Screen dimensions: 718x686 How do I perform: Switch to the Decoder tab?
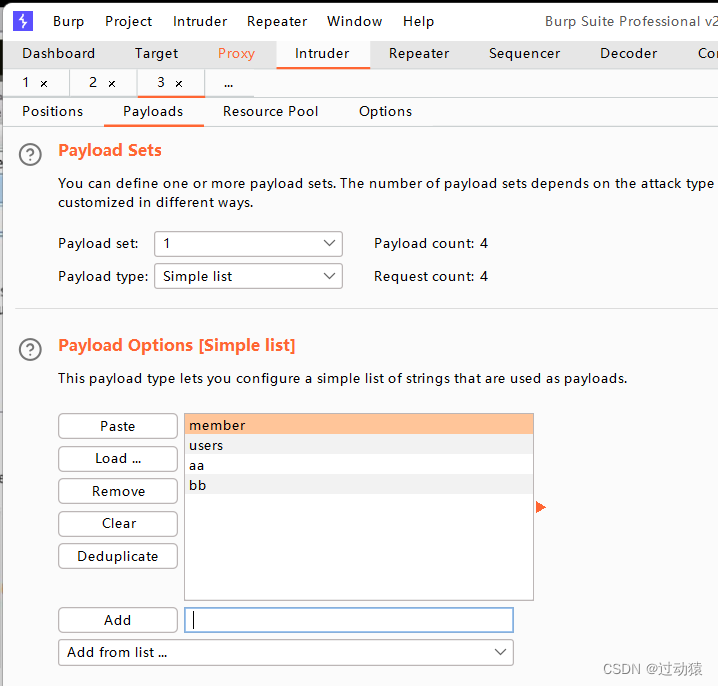pyautogui.click(x=629, y=53)
